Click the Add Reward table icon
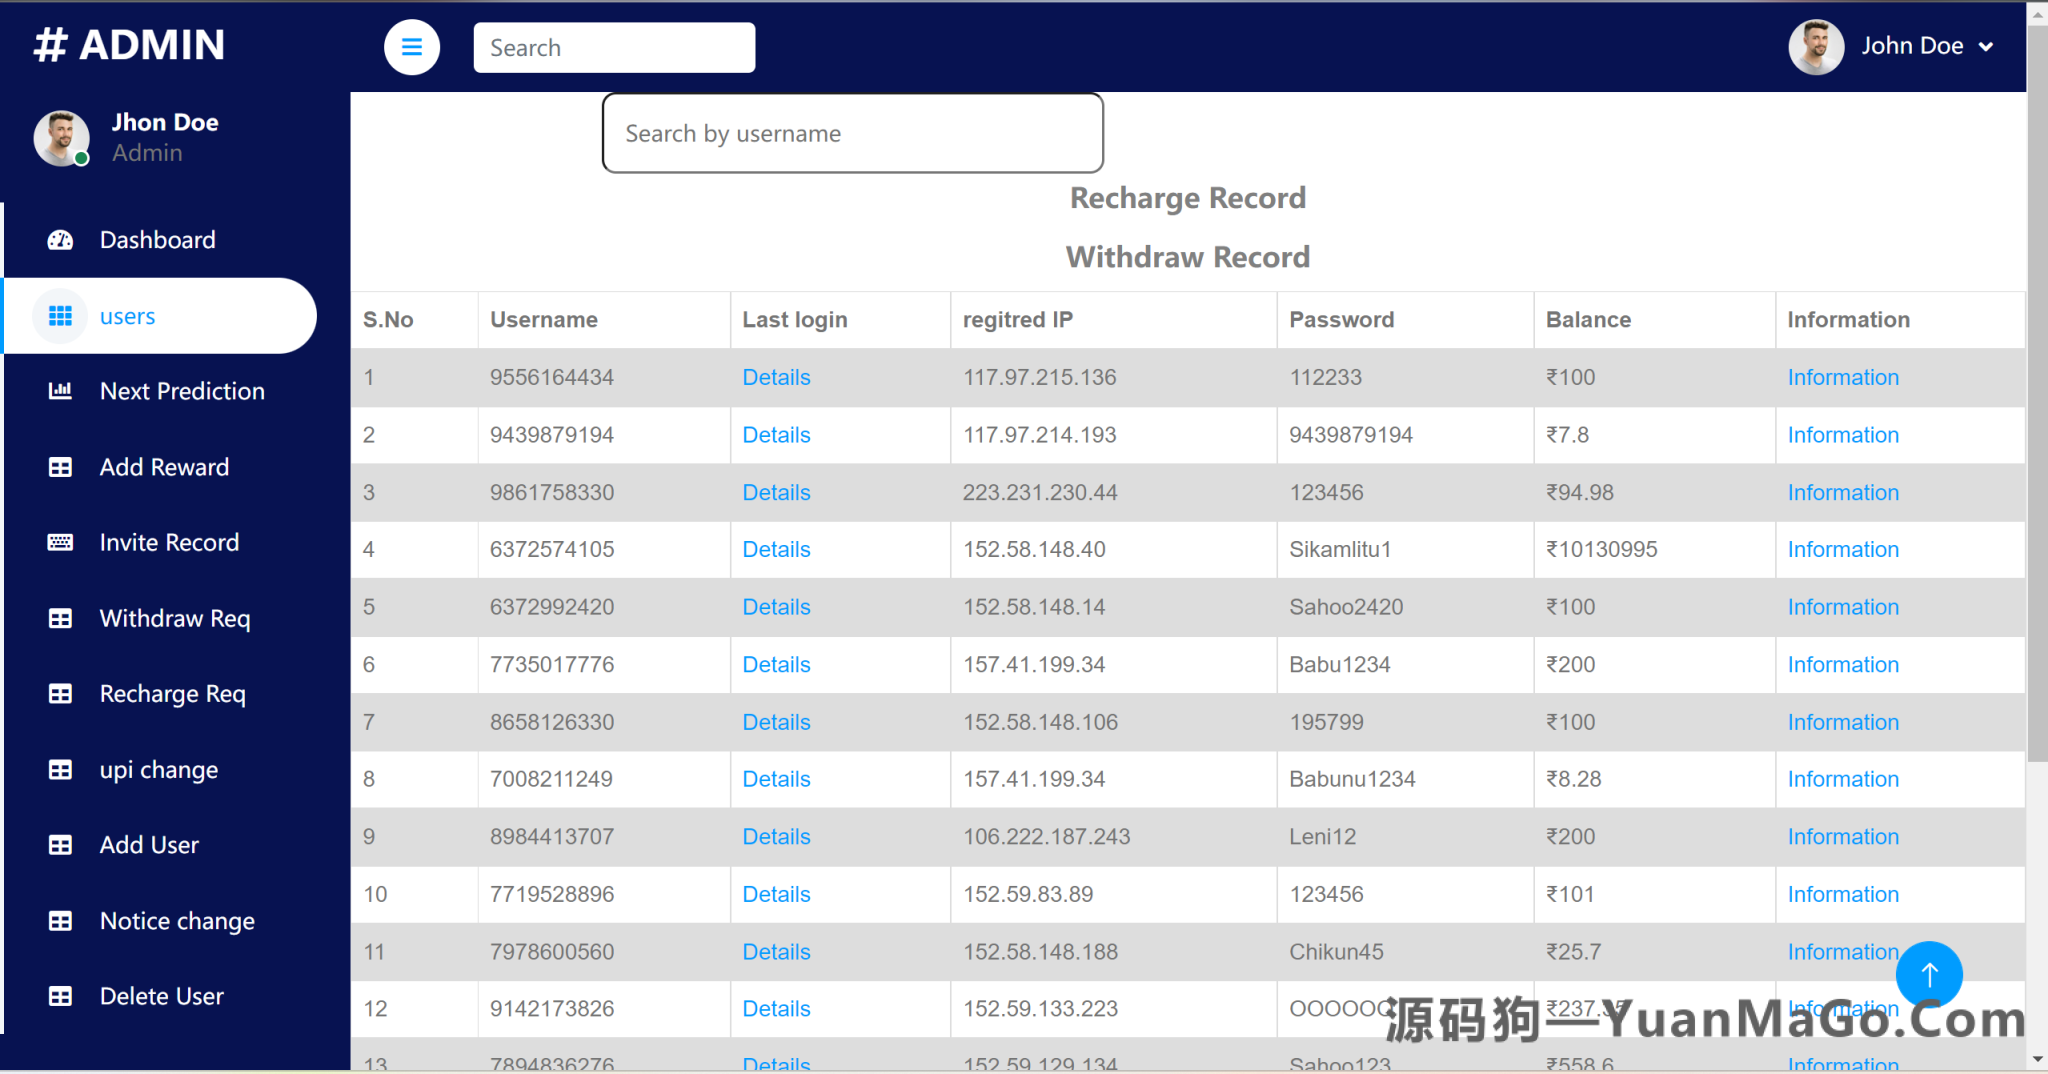 coord(60,467)
